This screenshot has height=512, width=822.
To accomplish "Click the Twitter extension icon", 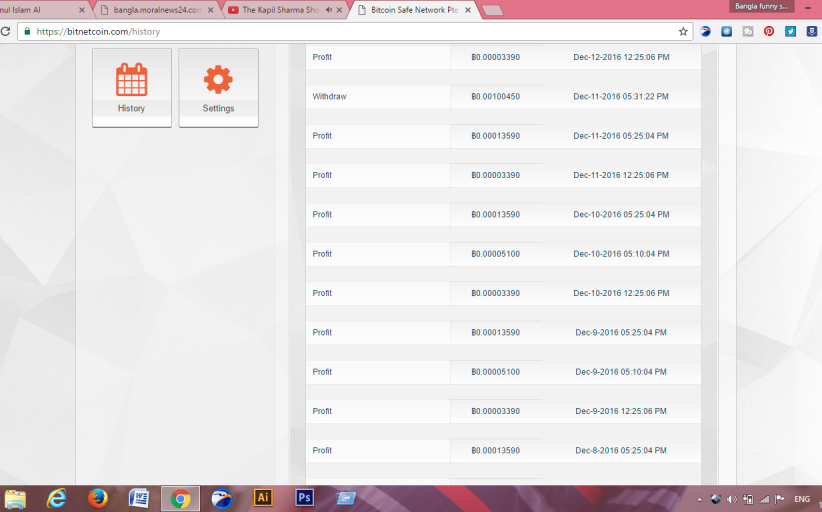I will [x=790, y=31].
